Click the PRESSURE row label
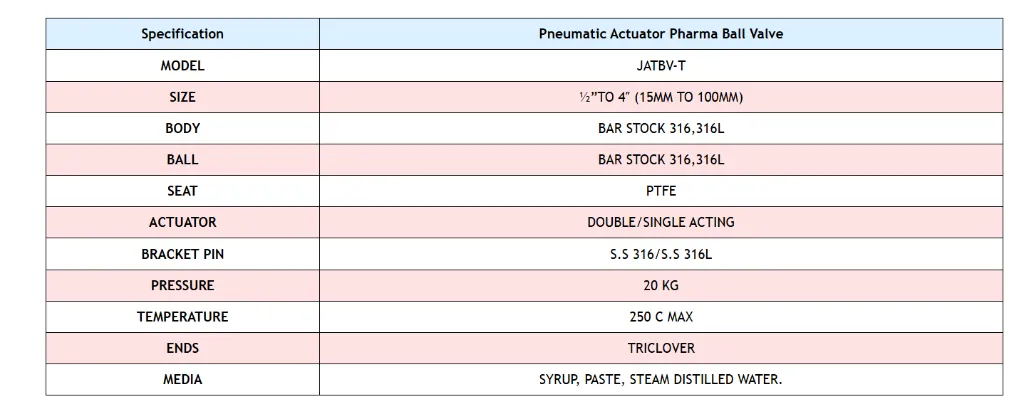The image size is (1024, 409). click(x=182, y=285)
